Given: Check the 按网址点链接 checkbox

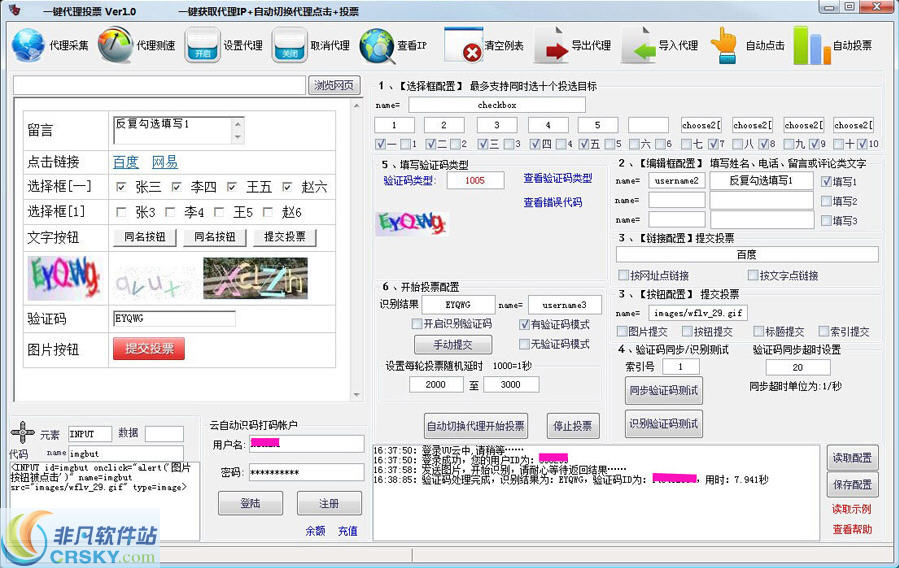Looking at the screenshot, I should click(623, 275).
